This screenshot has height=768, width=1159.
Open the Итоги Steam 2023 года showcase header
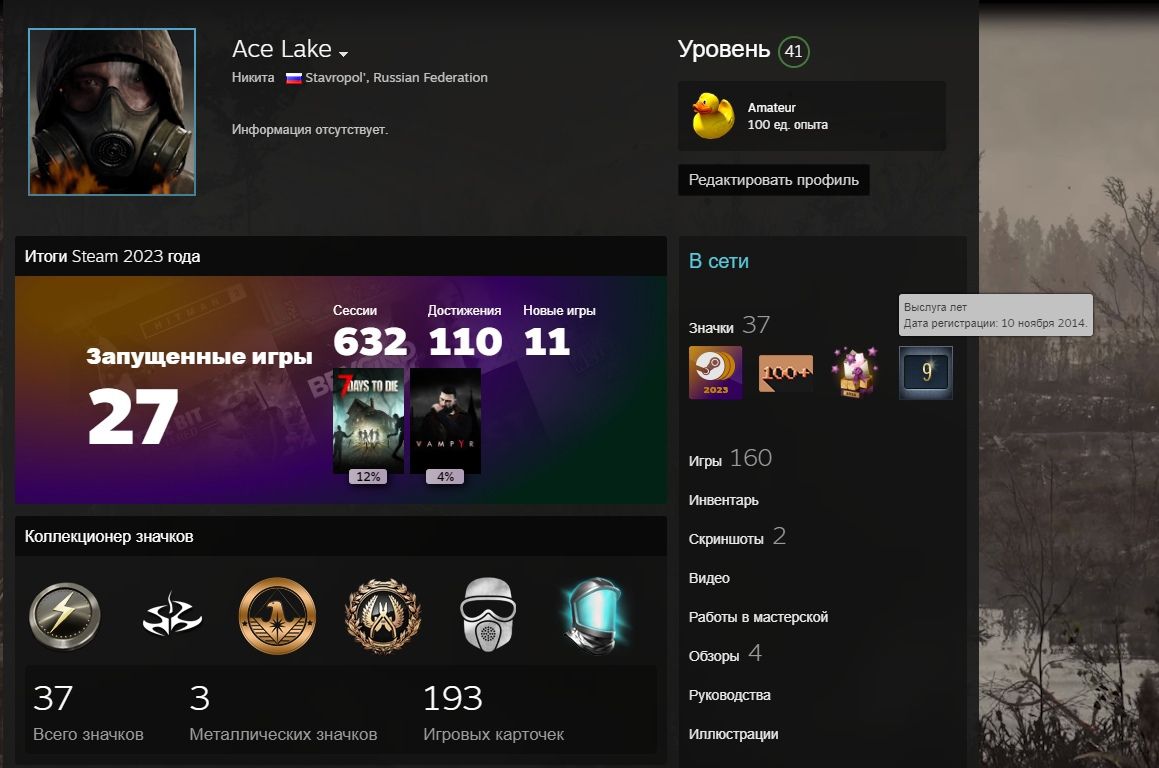pyautogui.click(x=341, y=256)
